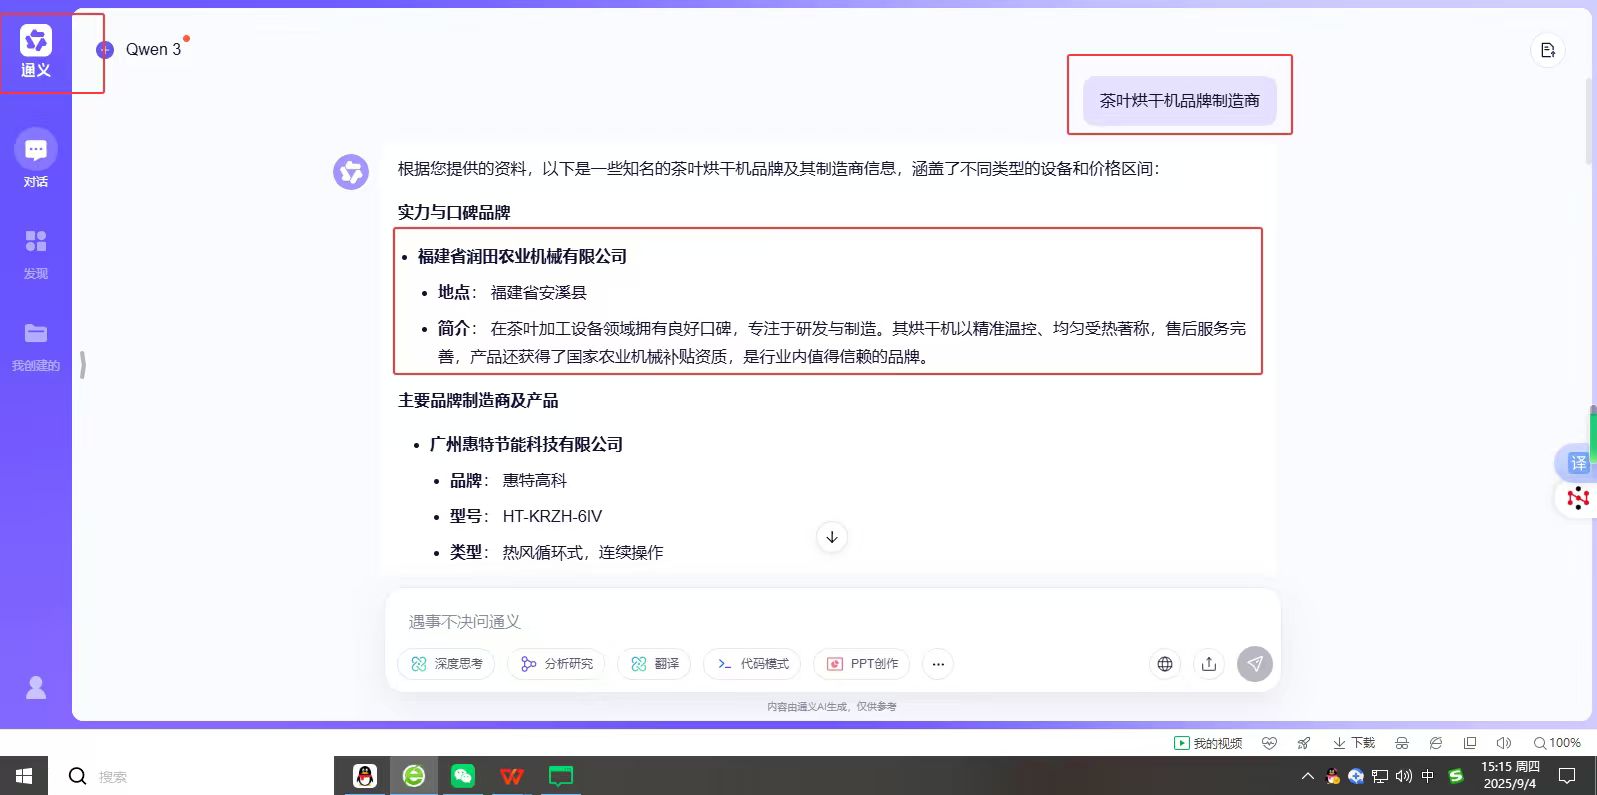Expand more tools with the ellipsis button

(938, 664)
